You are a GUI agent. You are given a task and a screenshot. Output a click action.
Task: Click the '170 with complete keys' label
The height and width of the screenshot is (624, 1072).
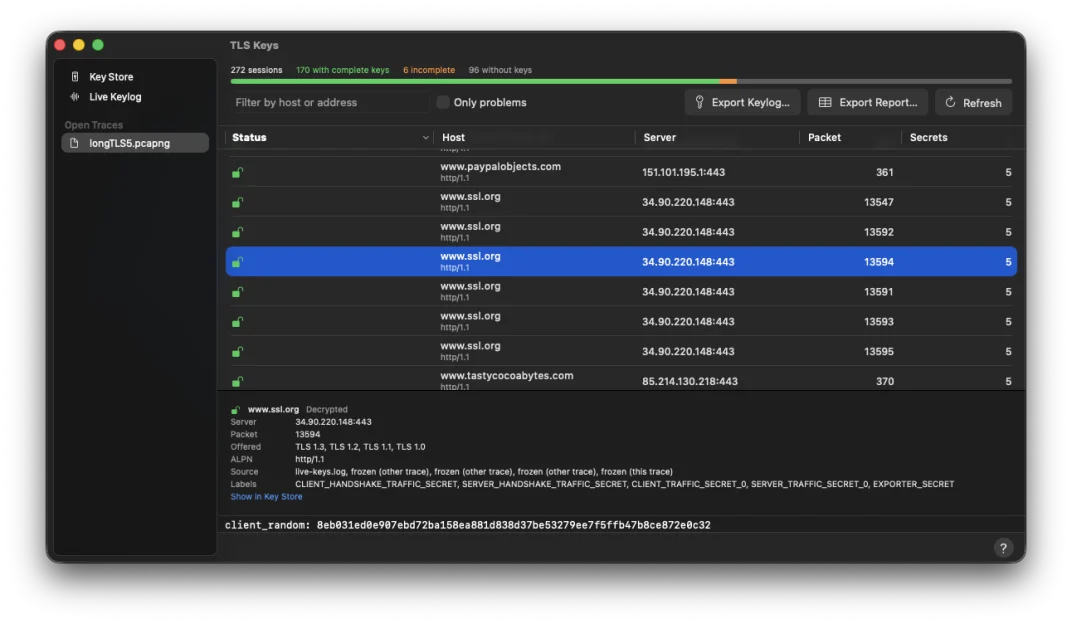[x=343, y=70]
